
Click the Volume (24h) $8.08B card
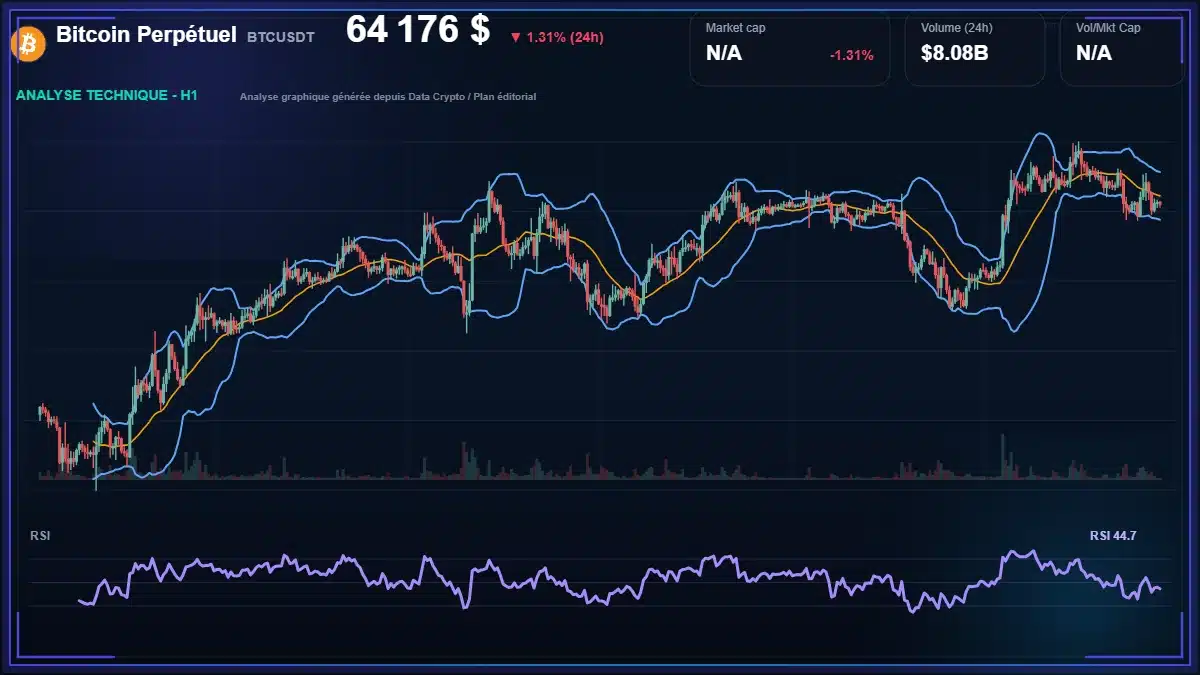pos(975,48)
